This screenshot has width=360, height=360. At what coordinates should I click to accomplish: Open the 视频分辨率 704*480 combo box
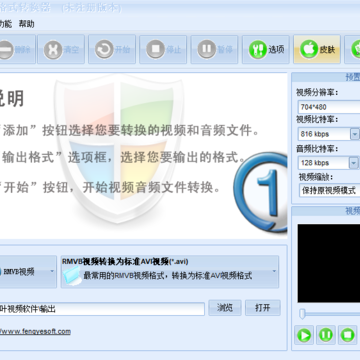tap(329, 107)
